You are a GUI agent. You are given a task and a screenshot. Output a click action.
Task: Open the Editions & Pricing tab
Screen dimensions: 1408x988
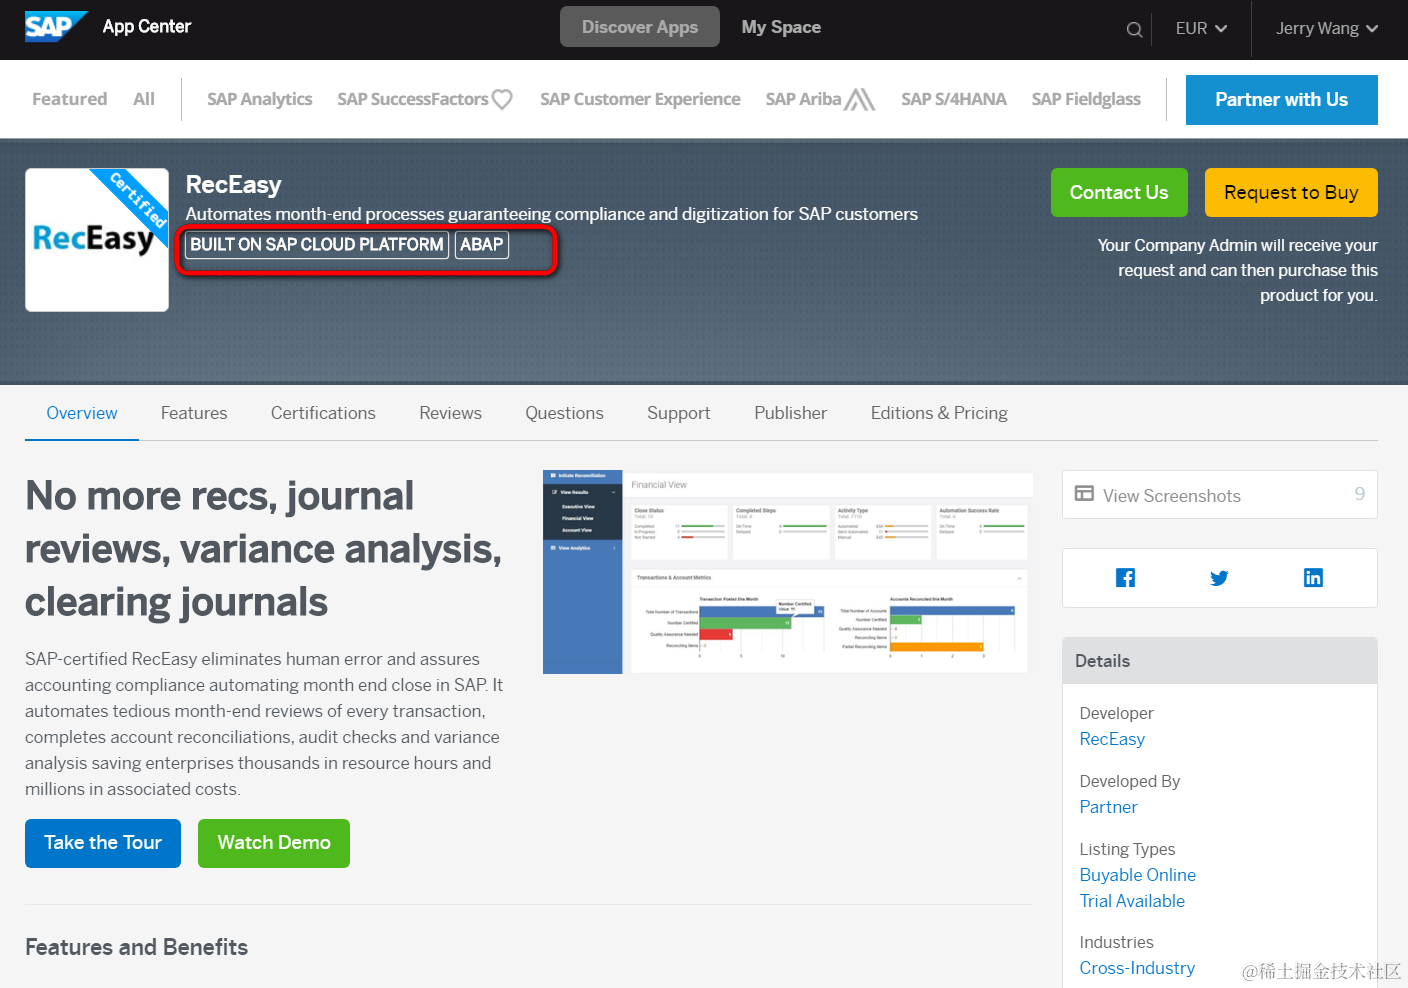939,413
